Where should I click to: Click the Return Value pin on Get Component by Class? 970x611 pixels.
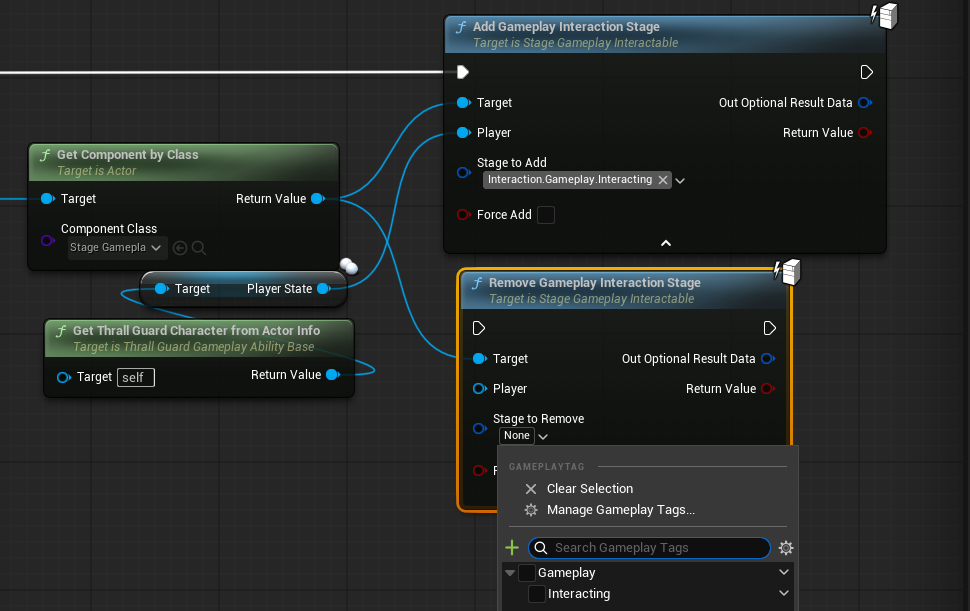coord(318,198)
